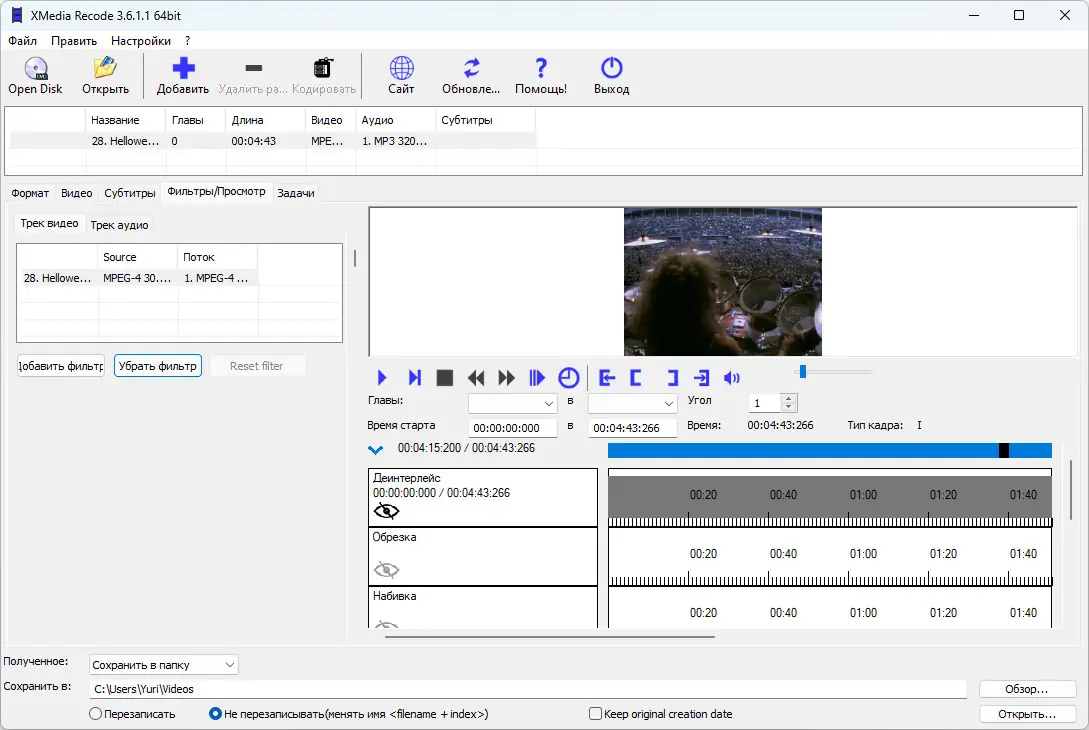Collapse the timeline using the blue chevron
The image size is (1089, 730).
coord(376,450)
